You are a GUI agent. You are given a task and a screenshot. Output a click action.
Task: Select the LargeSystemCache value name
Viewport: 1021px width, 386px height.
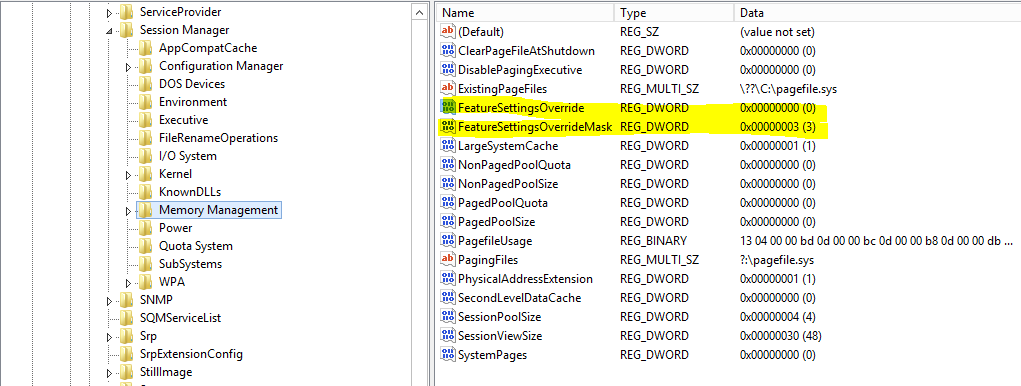click(x=509, y=146)
